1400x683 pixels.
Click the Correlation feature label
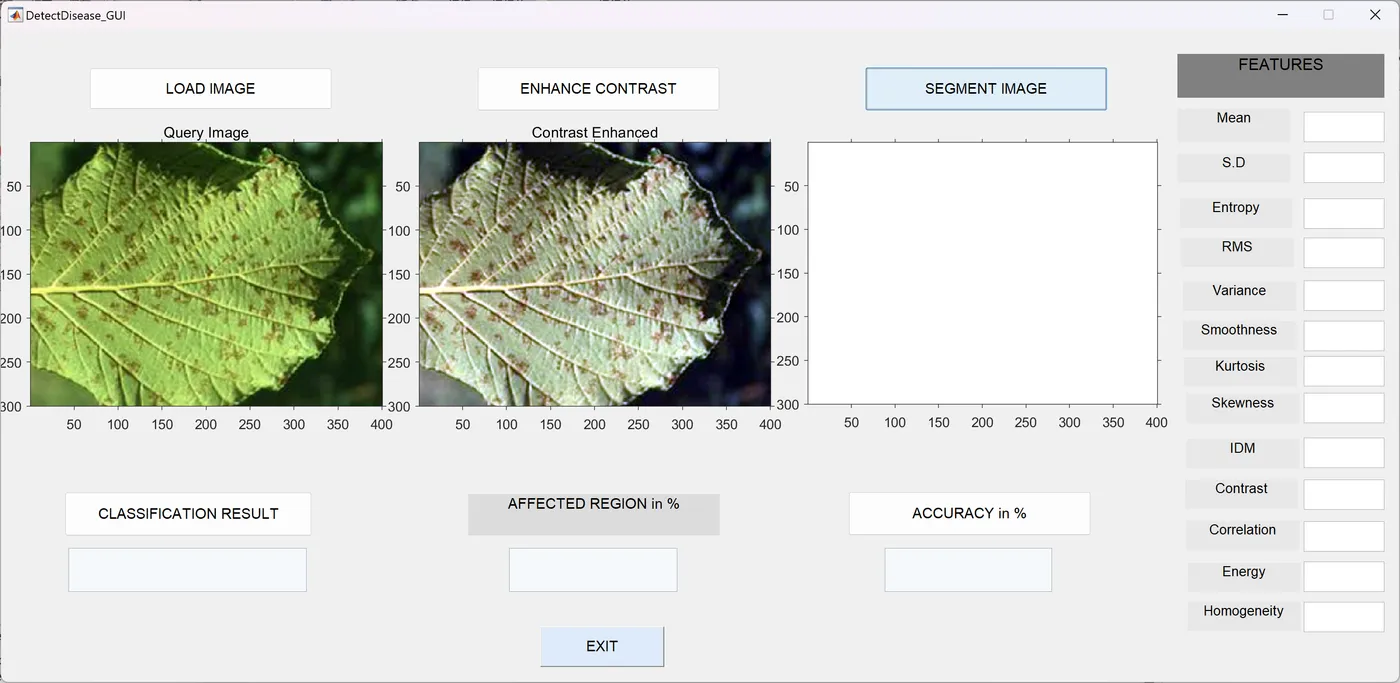1243,535
